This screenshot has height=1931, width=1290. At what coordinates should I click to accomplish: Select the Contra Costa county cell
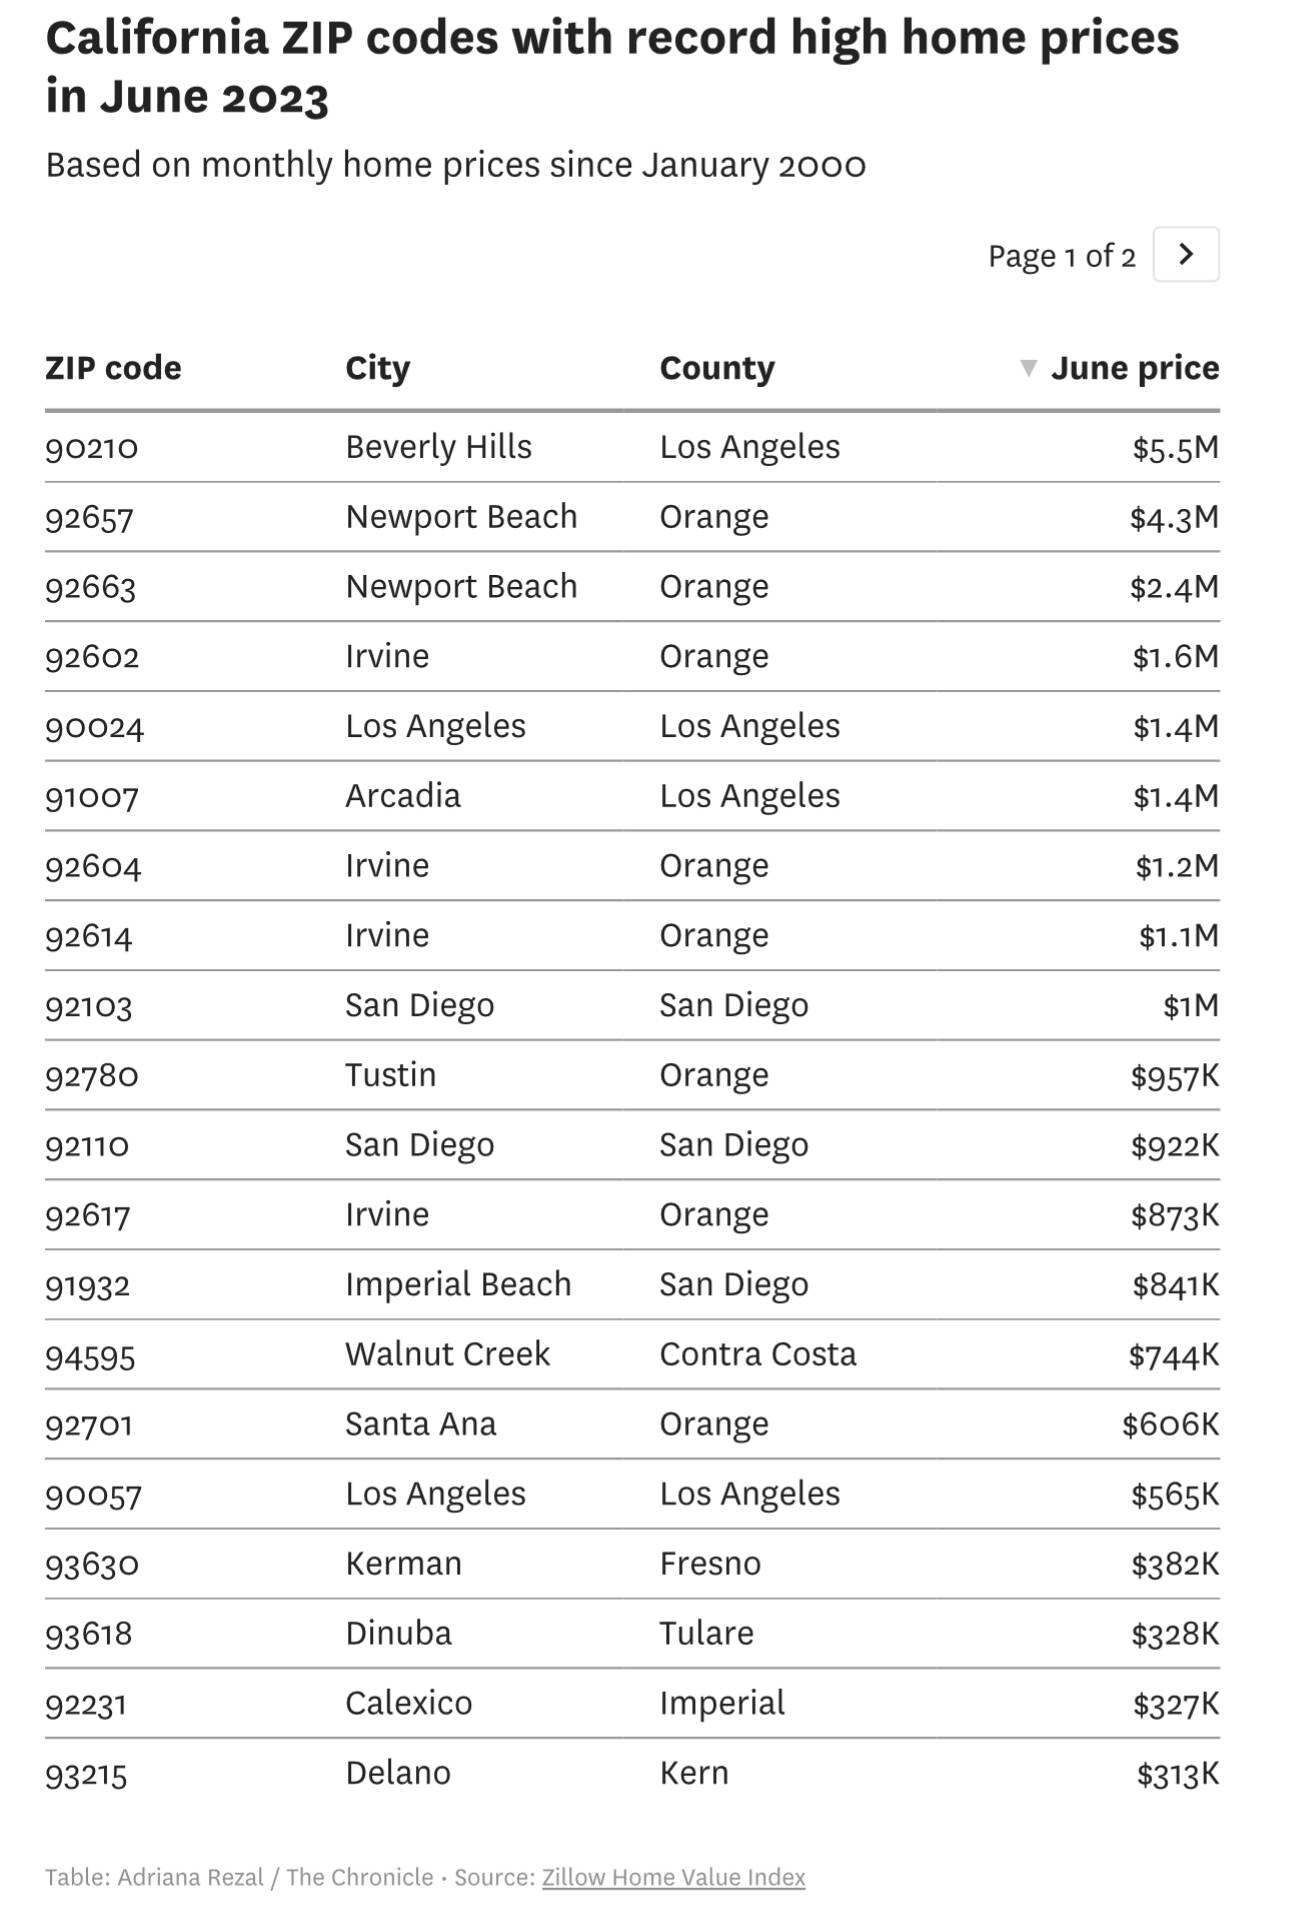click(757, 1354)
